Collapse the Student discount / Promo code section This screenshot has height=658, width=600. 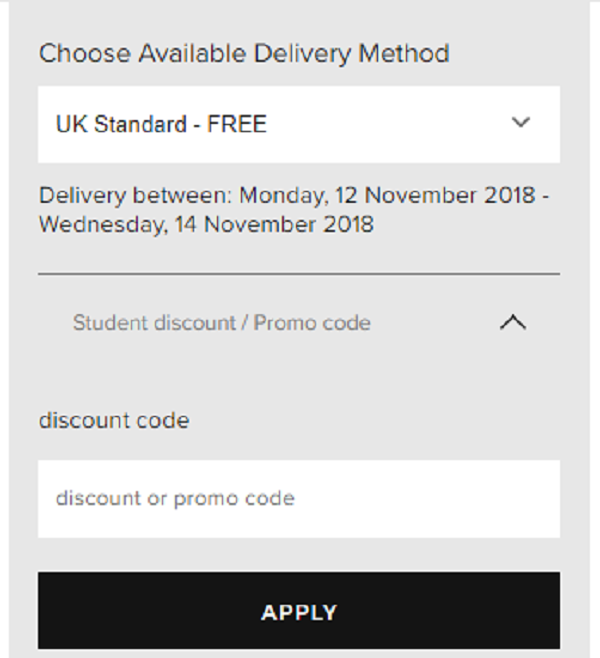click(299, 323)
